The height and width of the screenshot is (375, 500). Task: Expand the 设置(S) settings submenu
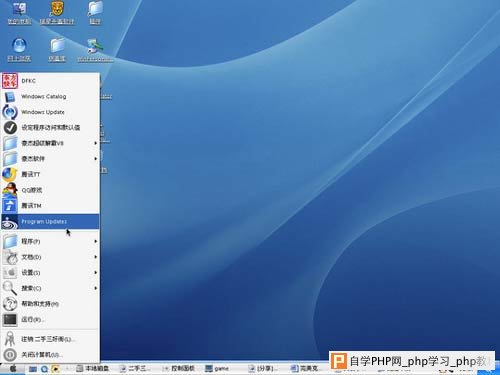50,273
